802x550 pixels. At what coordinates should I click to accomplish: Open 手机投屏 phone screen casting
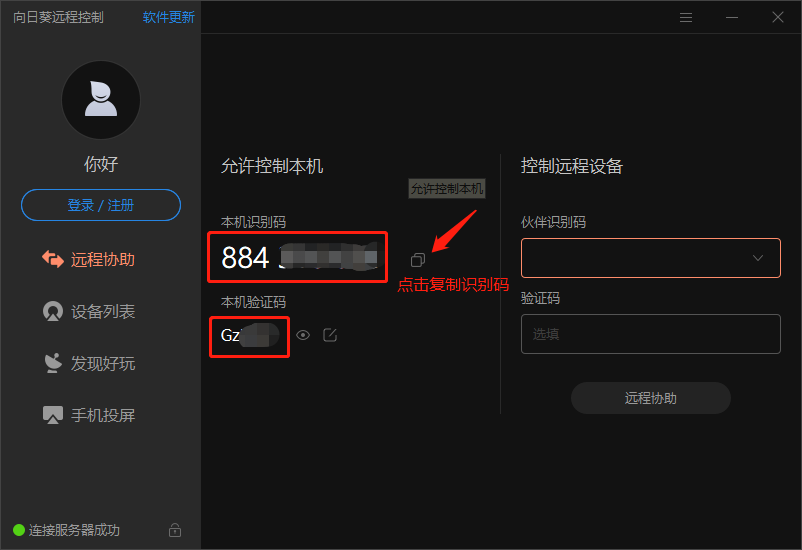click(88, 415)
